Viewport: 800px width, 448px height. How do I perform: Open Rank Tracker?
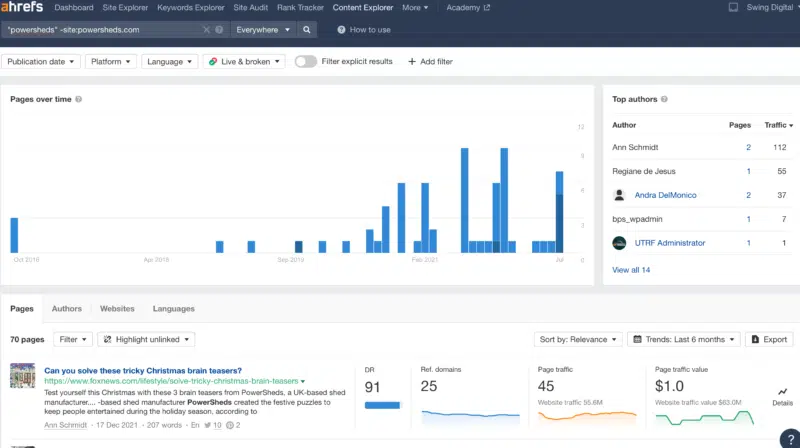301,7
